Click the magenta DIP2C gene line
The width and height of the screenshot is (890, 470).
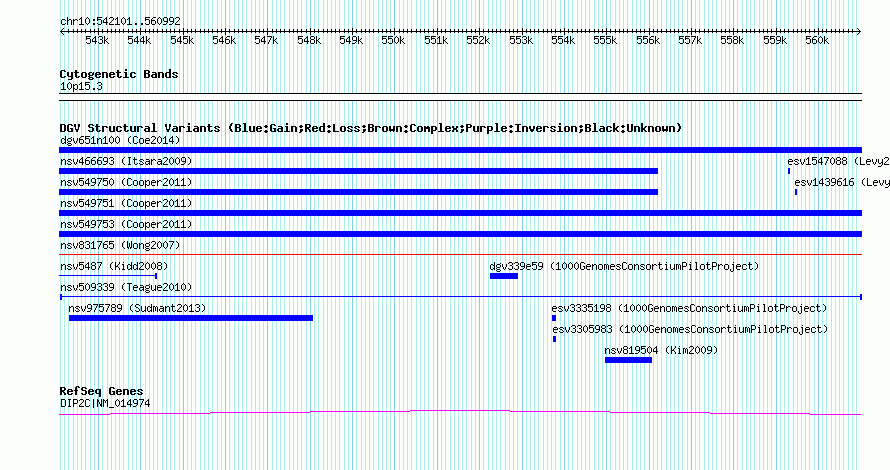click(460, 413)
